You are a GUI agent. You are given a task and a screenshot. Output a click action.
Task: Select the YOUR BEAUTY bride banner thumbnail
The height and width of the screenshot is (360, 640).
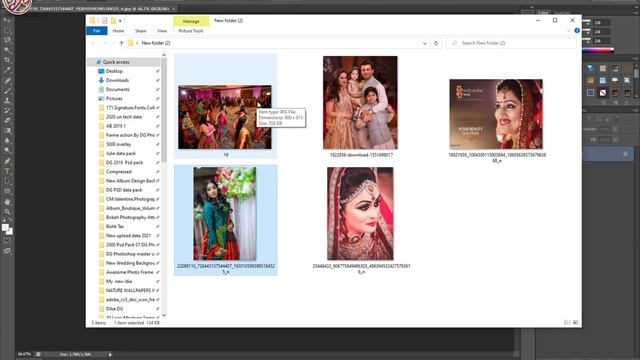tap(496, 114)
